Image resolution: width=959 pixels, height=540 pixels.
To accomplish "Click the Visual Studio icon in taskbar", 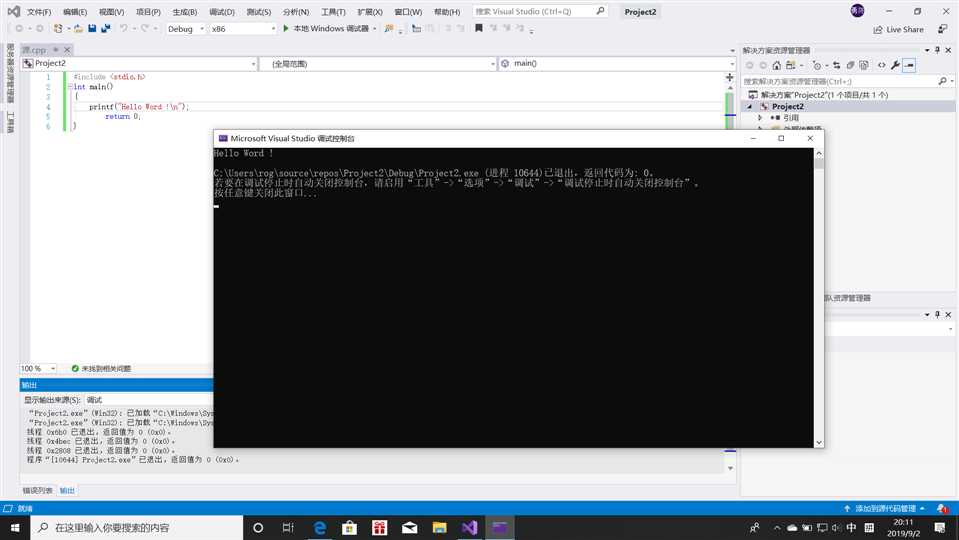I will point(469,527).
